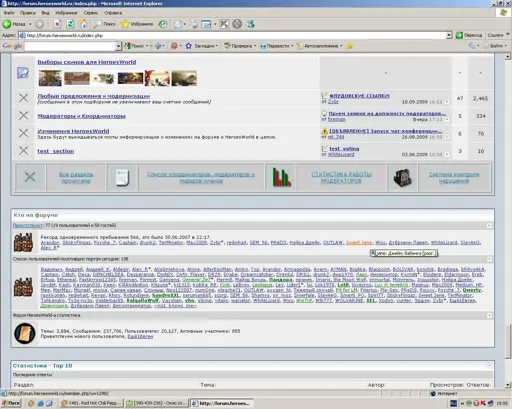
Task: Click 'ФЛУДОВСКИЕ ССЫЛКИ' last topic link
Action: [359, 96]
